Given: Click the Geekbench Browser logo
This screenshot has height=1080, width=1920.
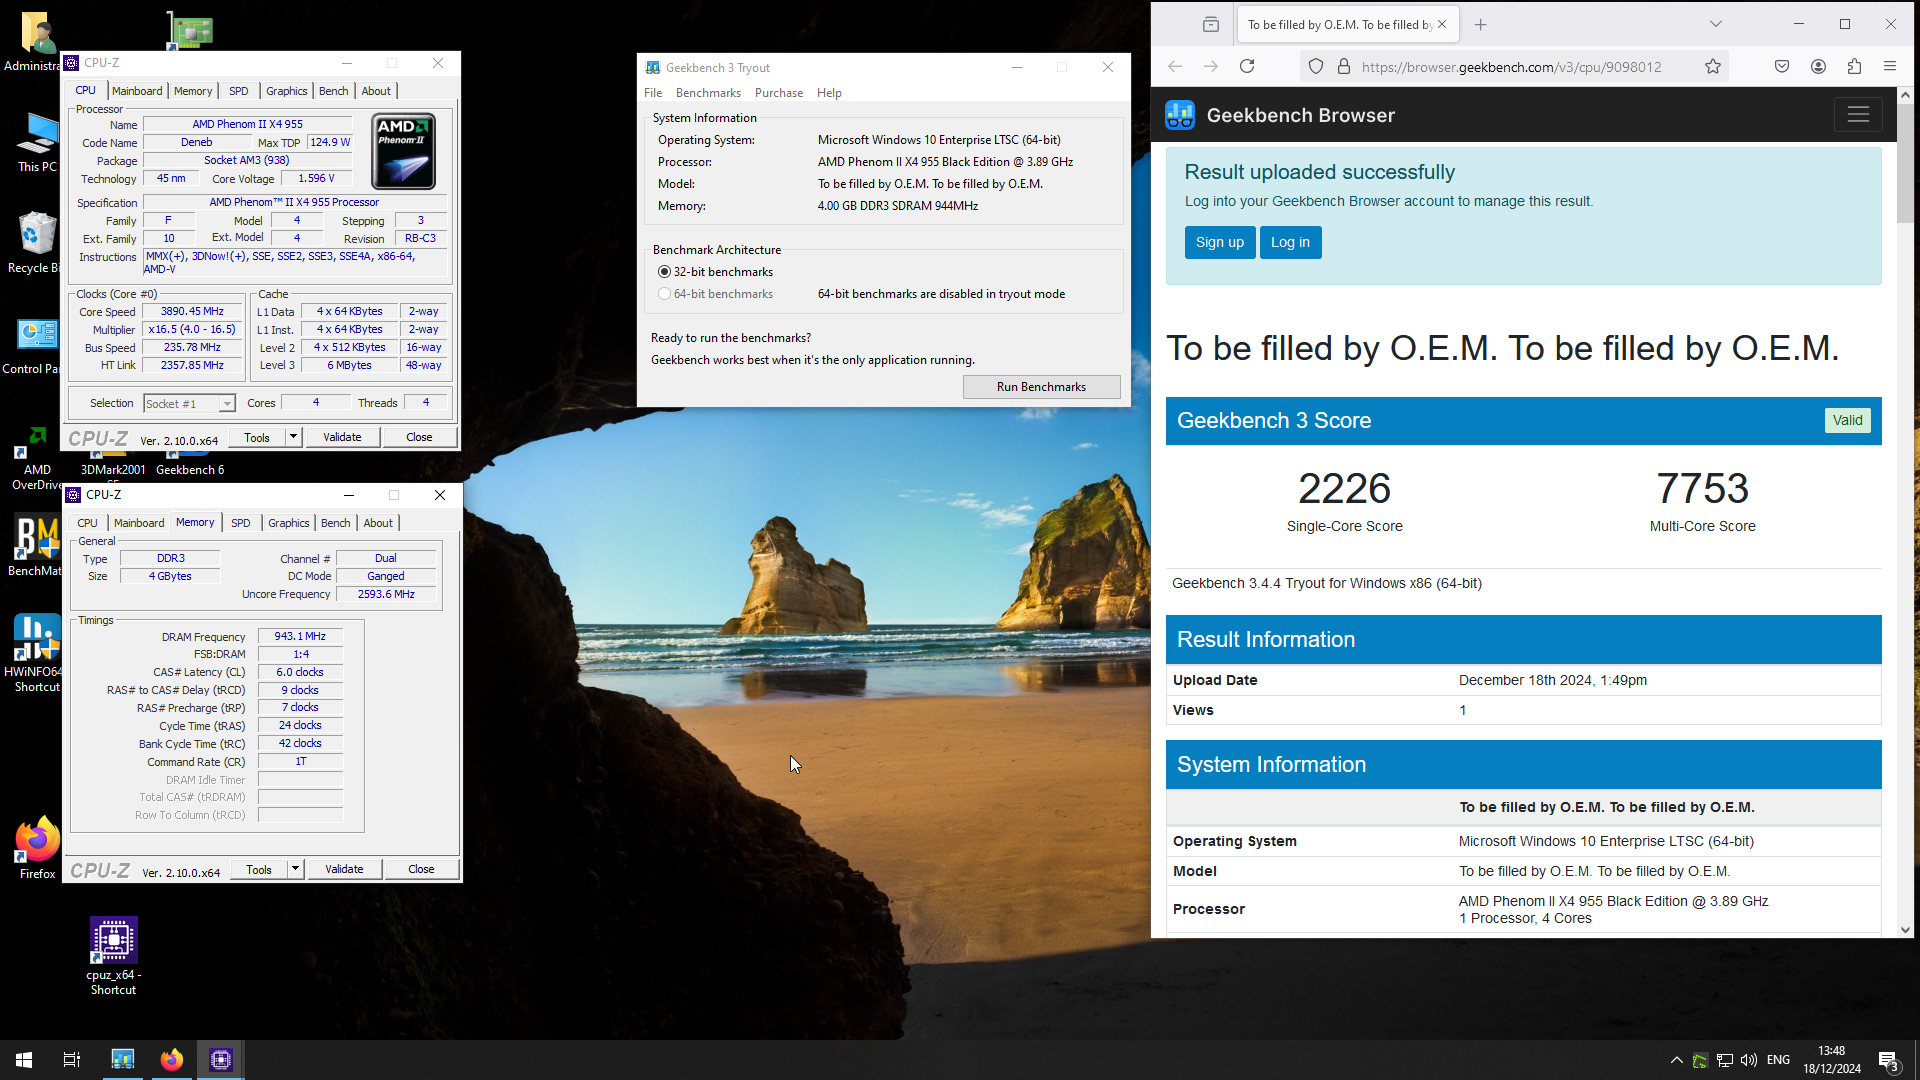Looking at the screenshot, I should pyautogui.click(x=1180, y=115).
